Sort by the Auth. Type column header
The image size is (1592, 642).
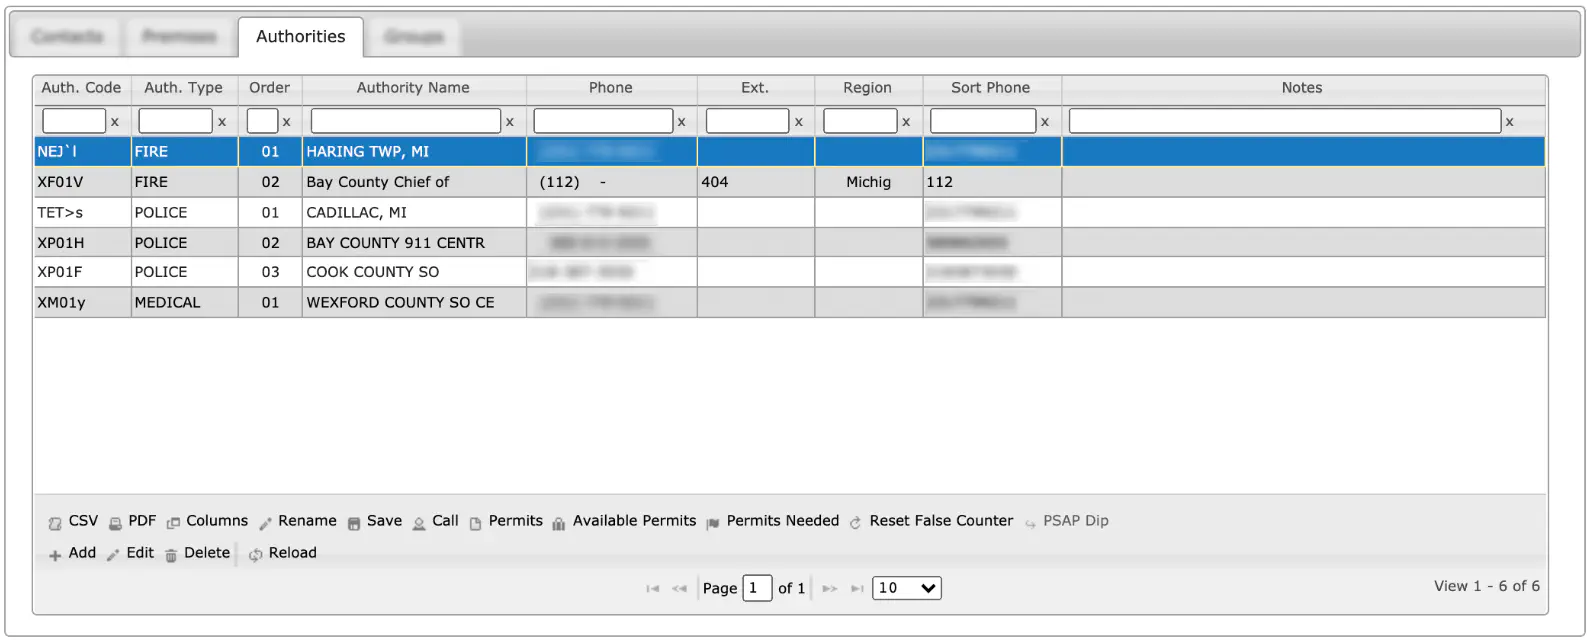(184, 88)
